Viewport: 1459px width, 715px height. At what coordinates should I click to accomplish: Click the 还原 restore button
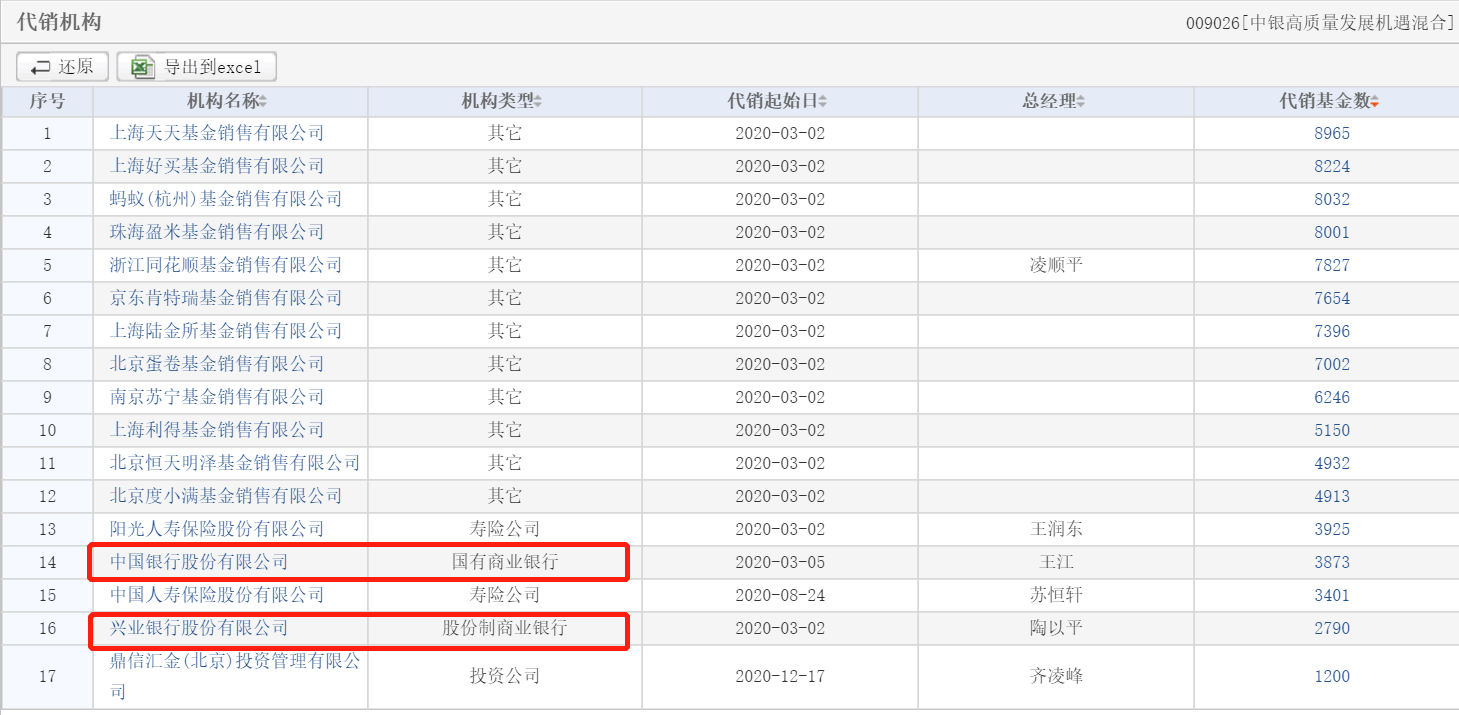(x=62, y=67)
